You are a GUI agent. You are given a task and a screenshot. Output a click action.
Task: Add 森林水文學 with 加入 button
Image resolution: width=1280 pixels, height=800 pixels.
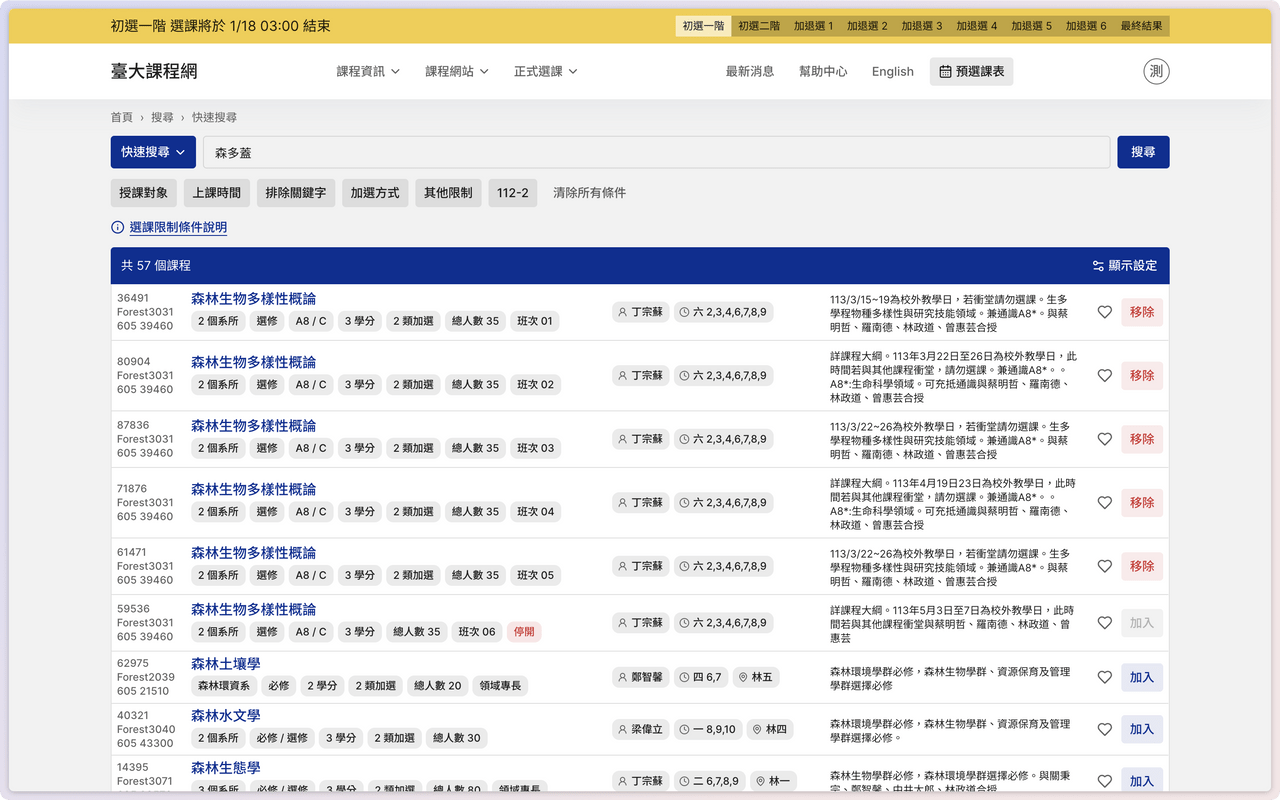tap(1142, 729)
